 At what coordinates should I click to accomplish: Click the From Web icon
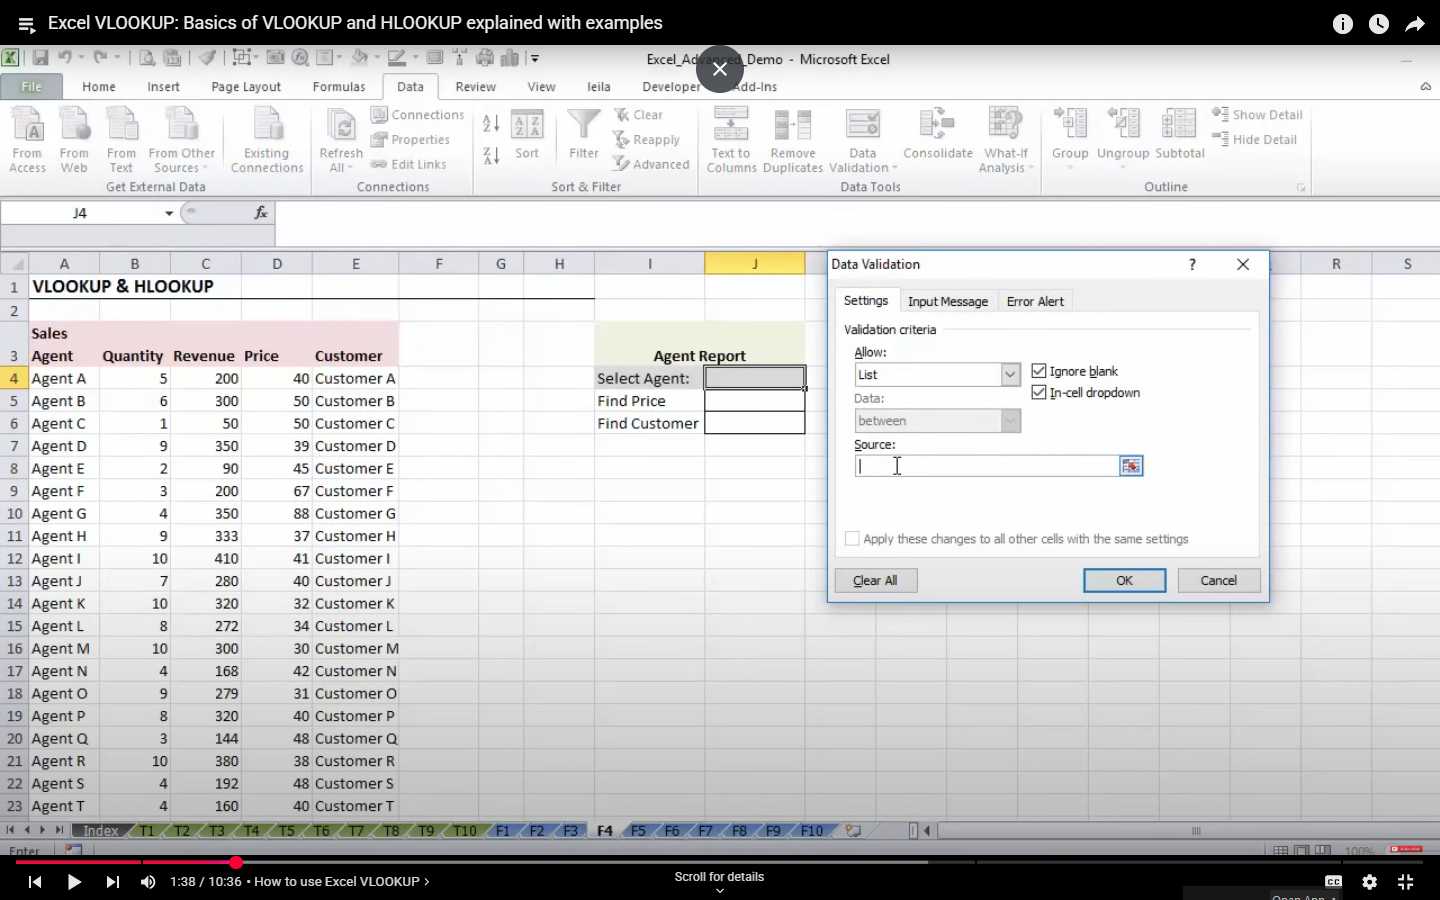coord(74,139)
